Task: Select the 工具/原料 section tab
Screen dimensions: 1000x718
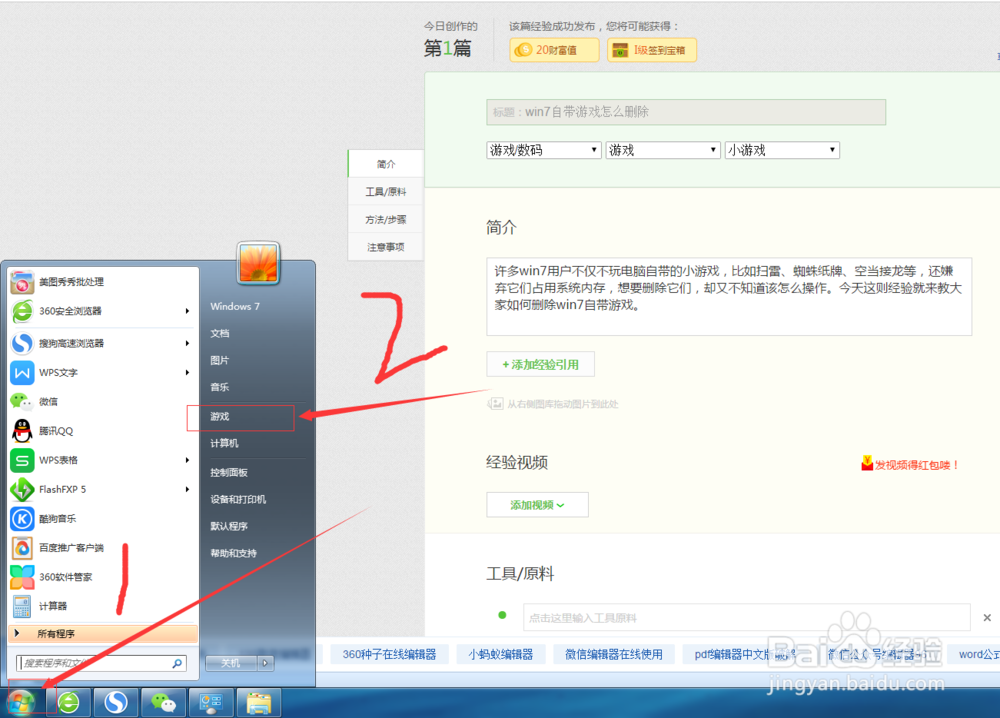Action: click(x=384, y=191)
